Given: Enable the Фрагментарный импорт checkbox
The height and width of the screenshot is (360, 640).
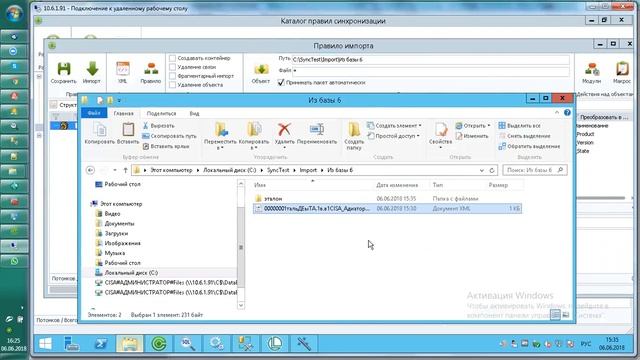Looking at the screenshot, I should tap(173, 76).
